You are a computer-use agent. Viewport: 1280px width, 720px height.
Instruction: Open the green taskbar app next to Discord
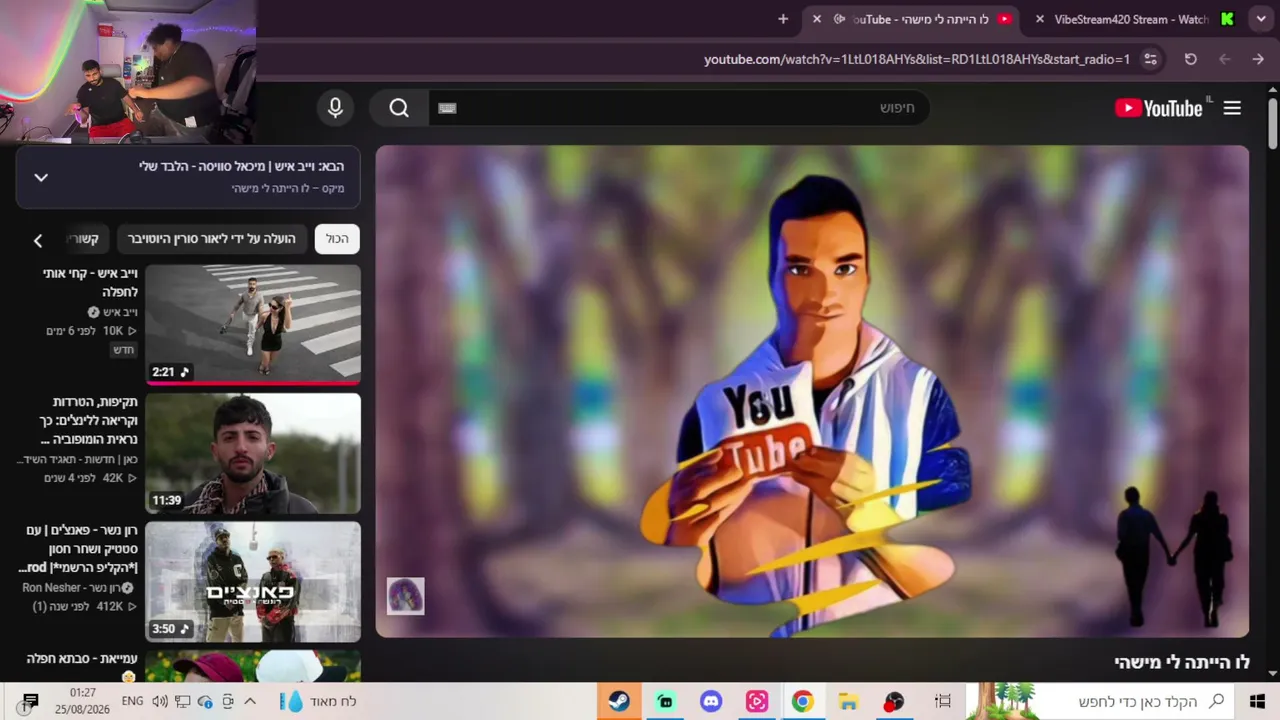click(x=665, y=701)
